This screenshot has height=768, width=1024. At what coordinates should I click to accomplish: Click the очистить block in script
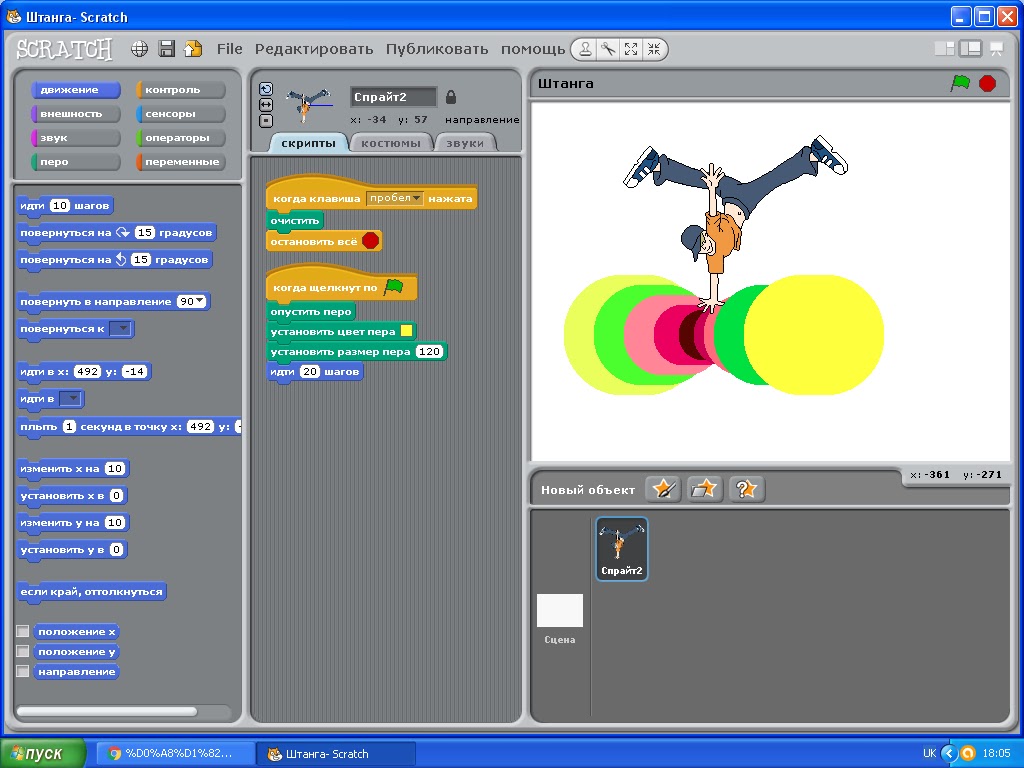pyautogui.click(x=295, y=221)
